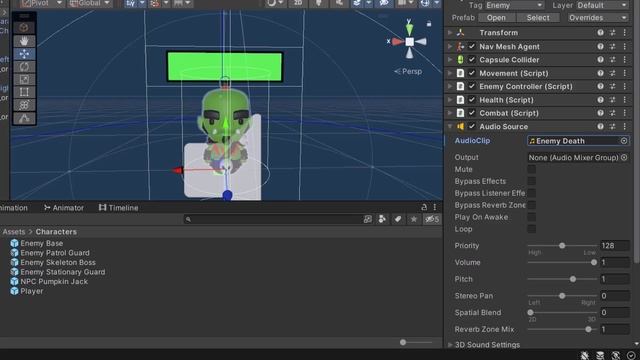Screen dimensions: 640x360
Task: Click the prefab Select button
Action: pyautogui.click(x=538, y=18)
